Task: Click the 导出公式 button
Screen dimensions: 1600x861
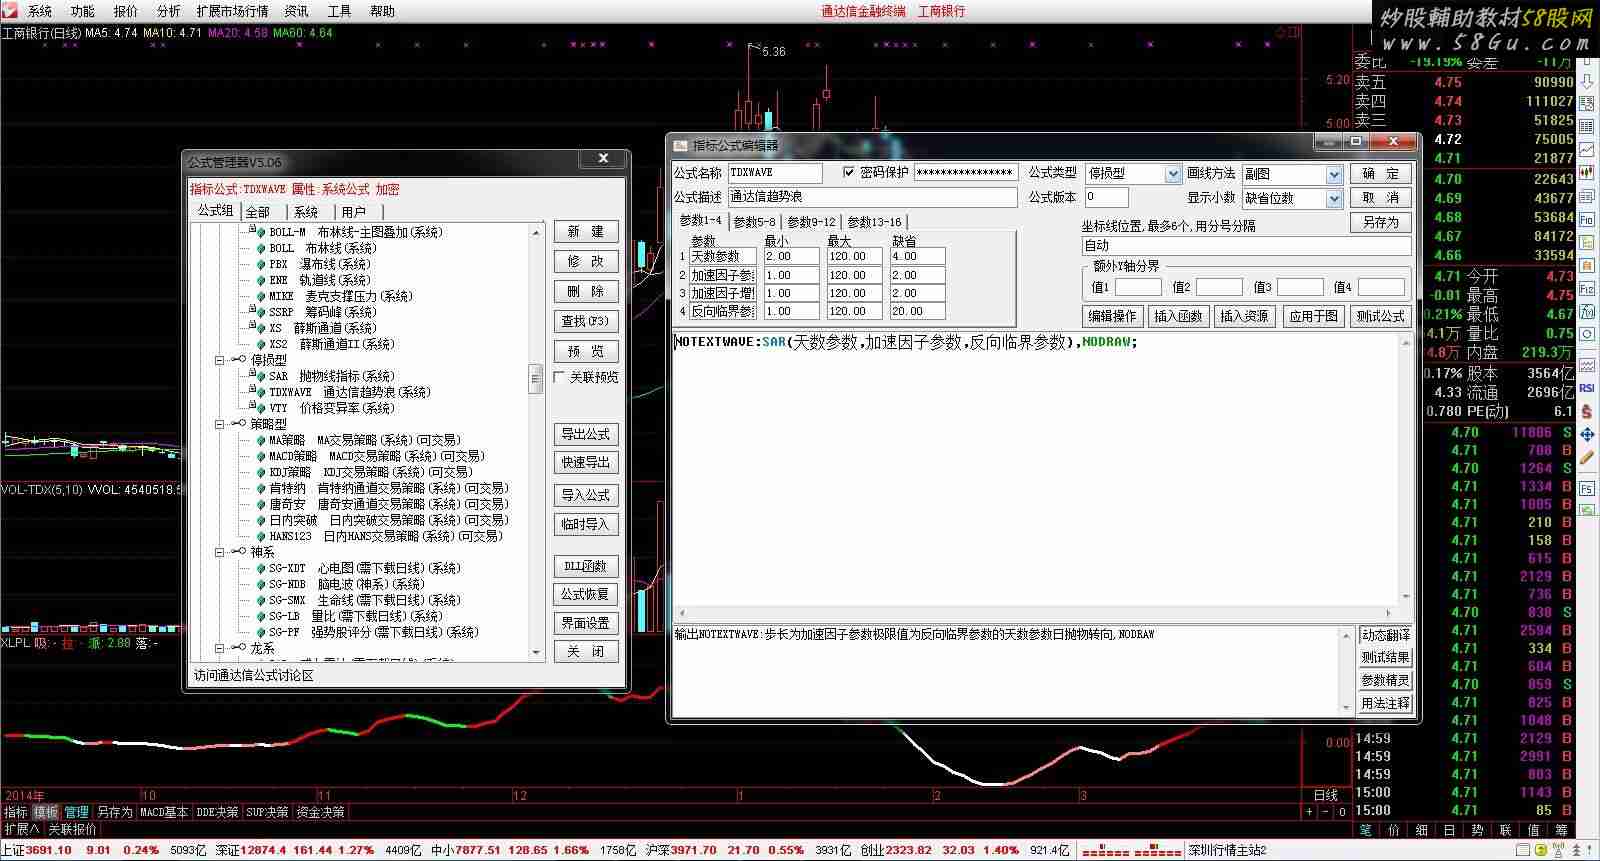Action: pyautogui.click(x=586, y=434)
